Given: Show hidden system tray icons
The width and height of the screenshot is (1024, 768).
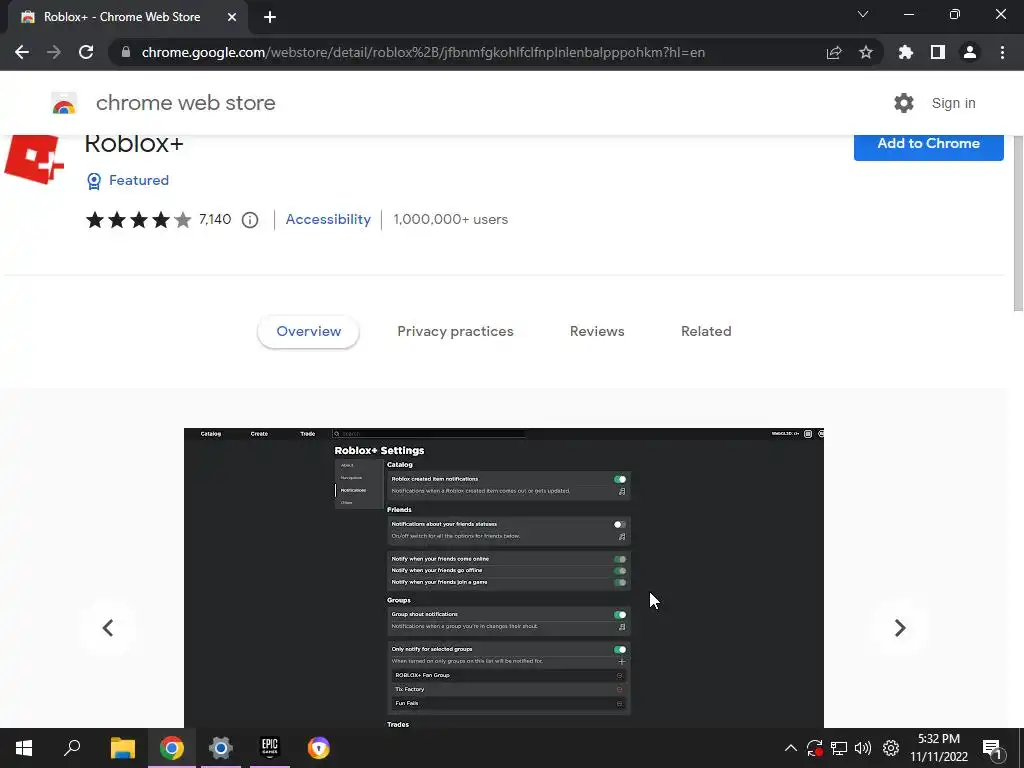Looking at the screenshot, I should [790, 748].
